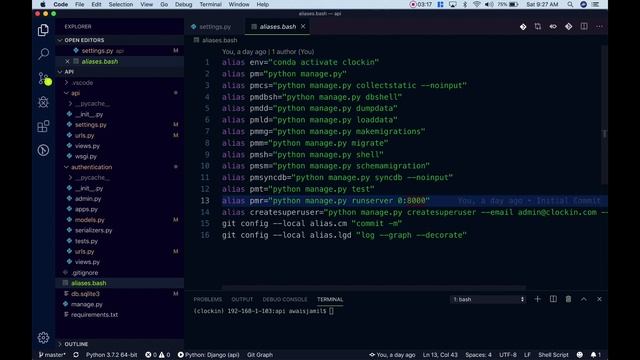Open the Debug menu
Image resolution: width=640 pixels, height=360 pixels.
click(183, 4)
